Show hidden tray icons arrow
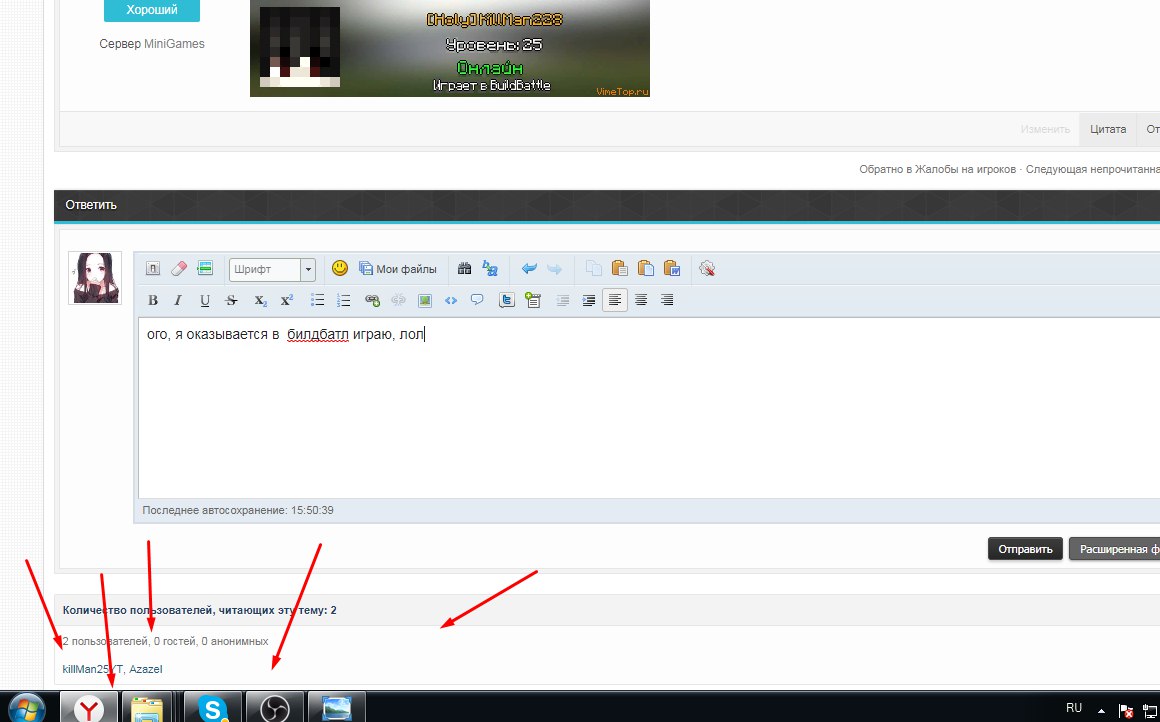The image size is (1160, 722). point(1102,709)
